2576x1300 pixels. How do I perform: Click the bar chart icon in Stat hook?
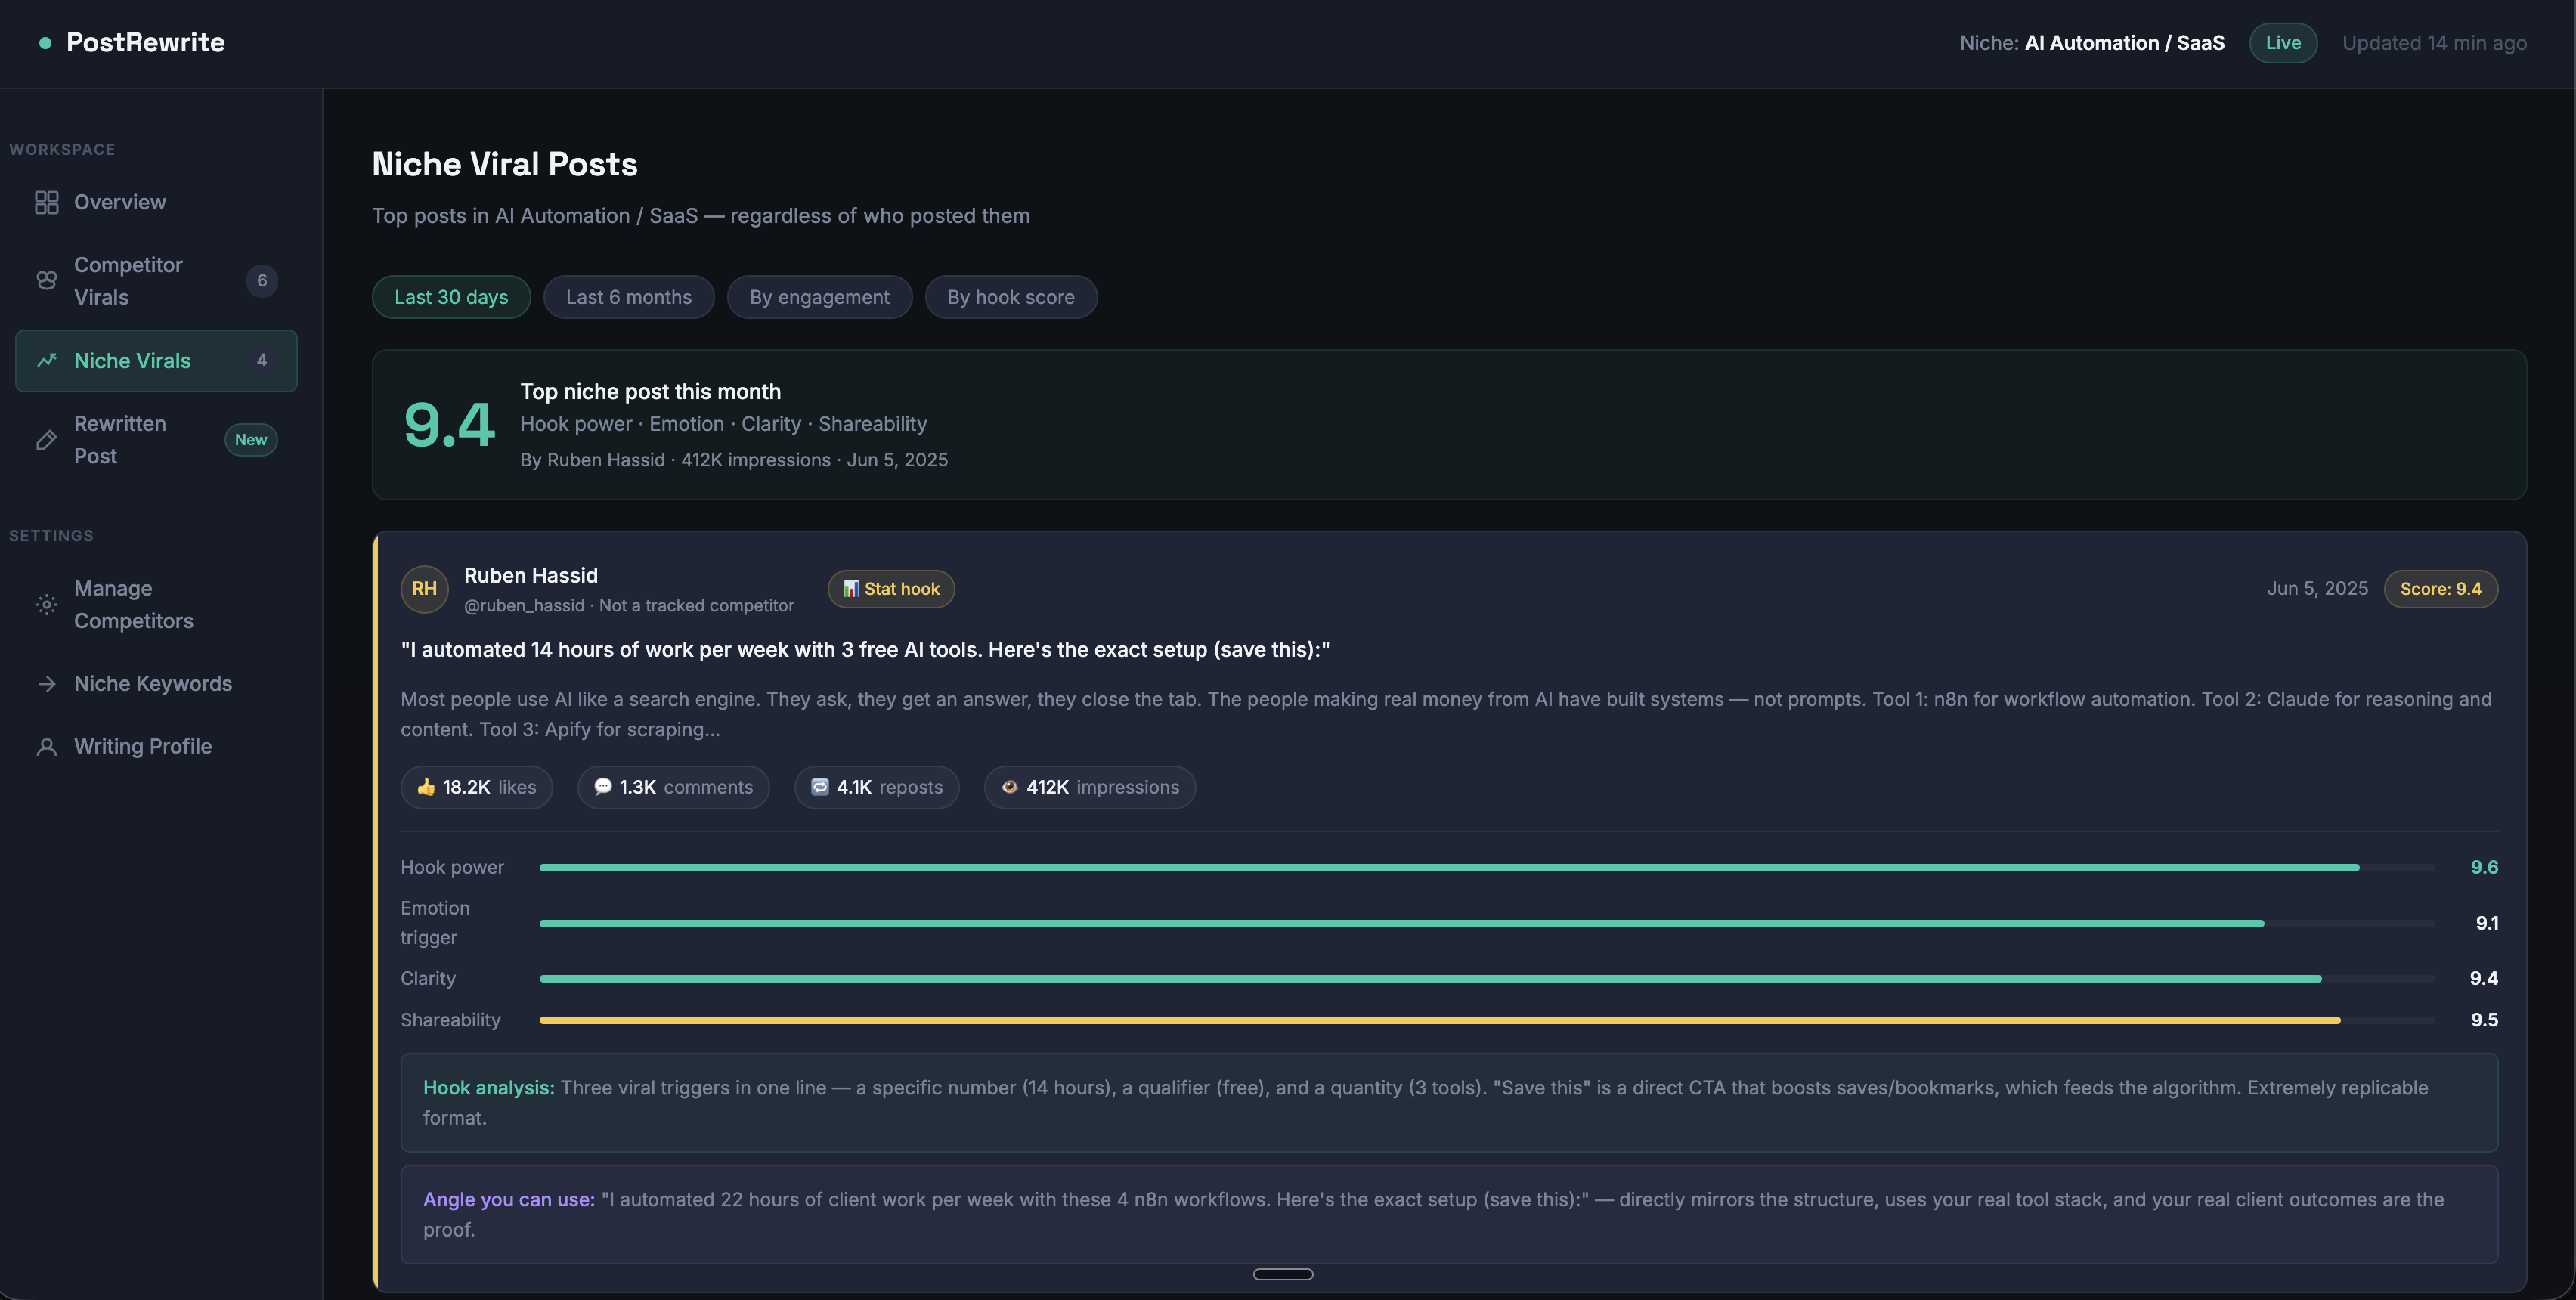point(851,589)
